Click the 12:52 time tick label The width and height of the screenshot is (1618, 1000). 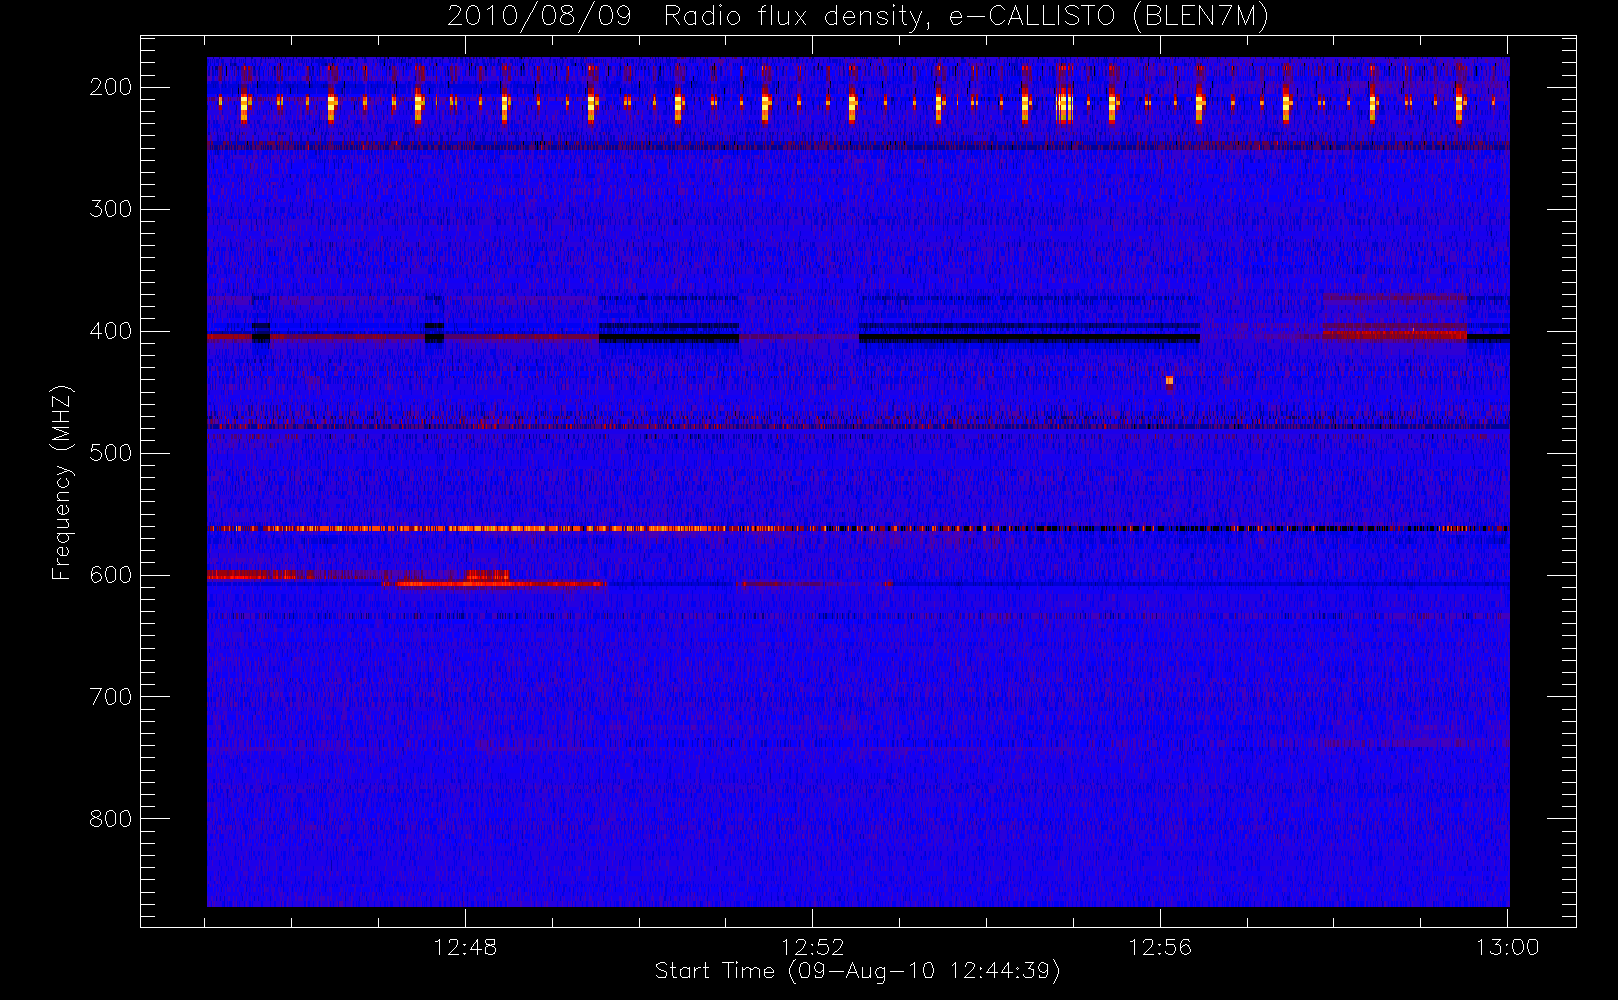click(813, 947)
